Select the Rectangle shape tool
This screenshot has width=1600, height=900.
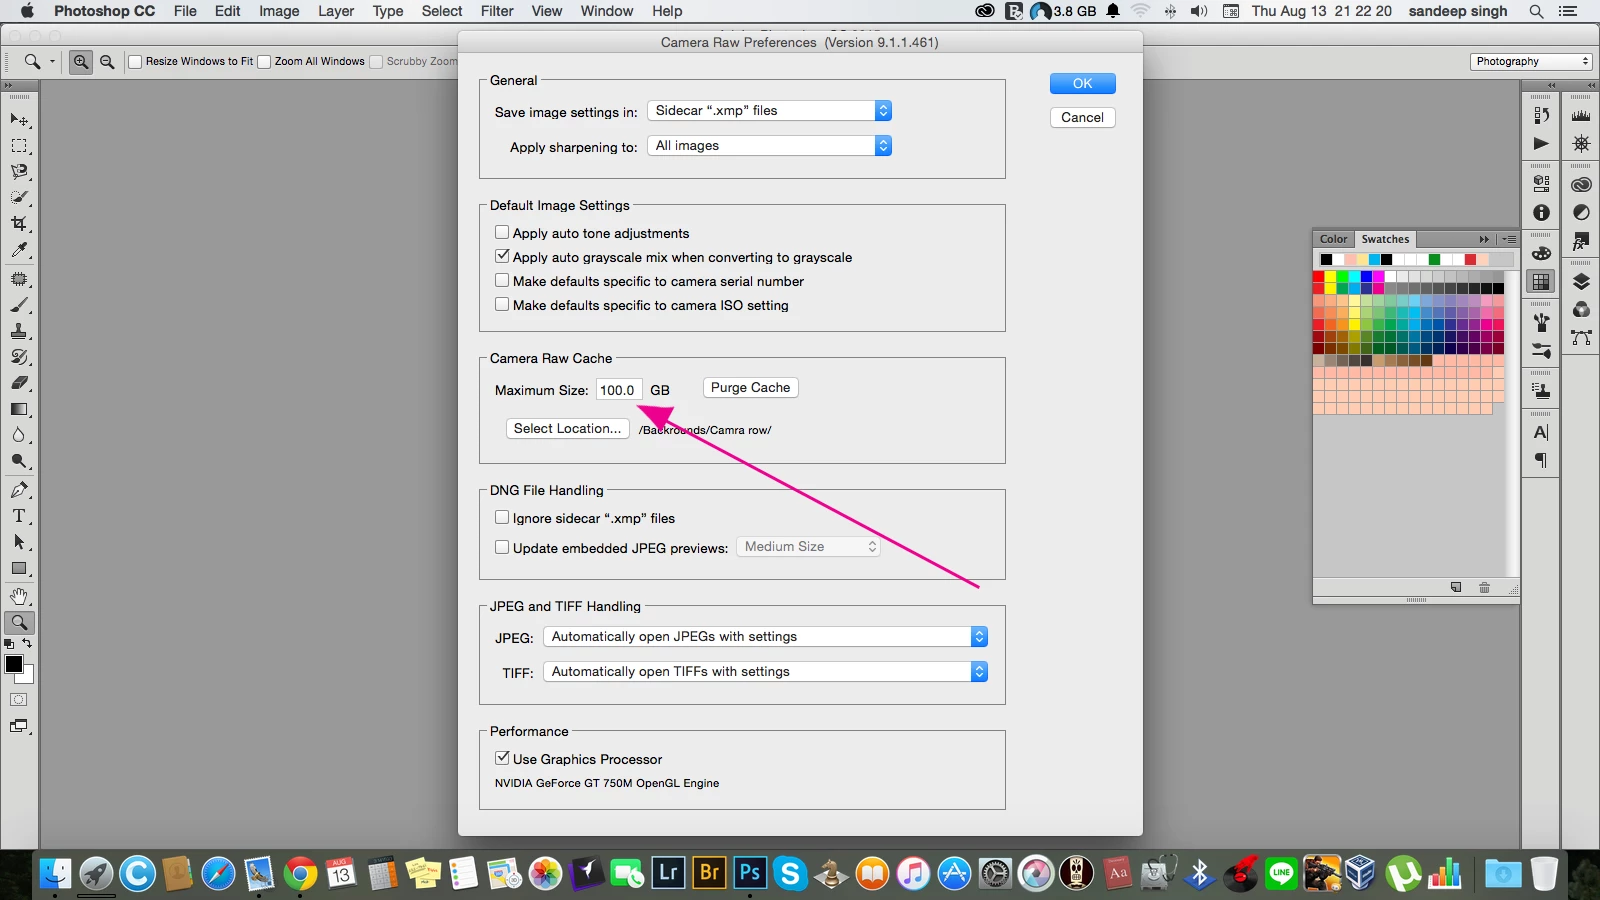tap(19, 568)
